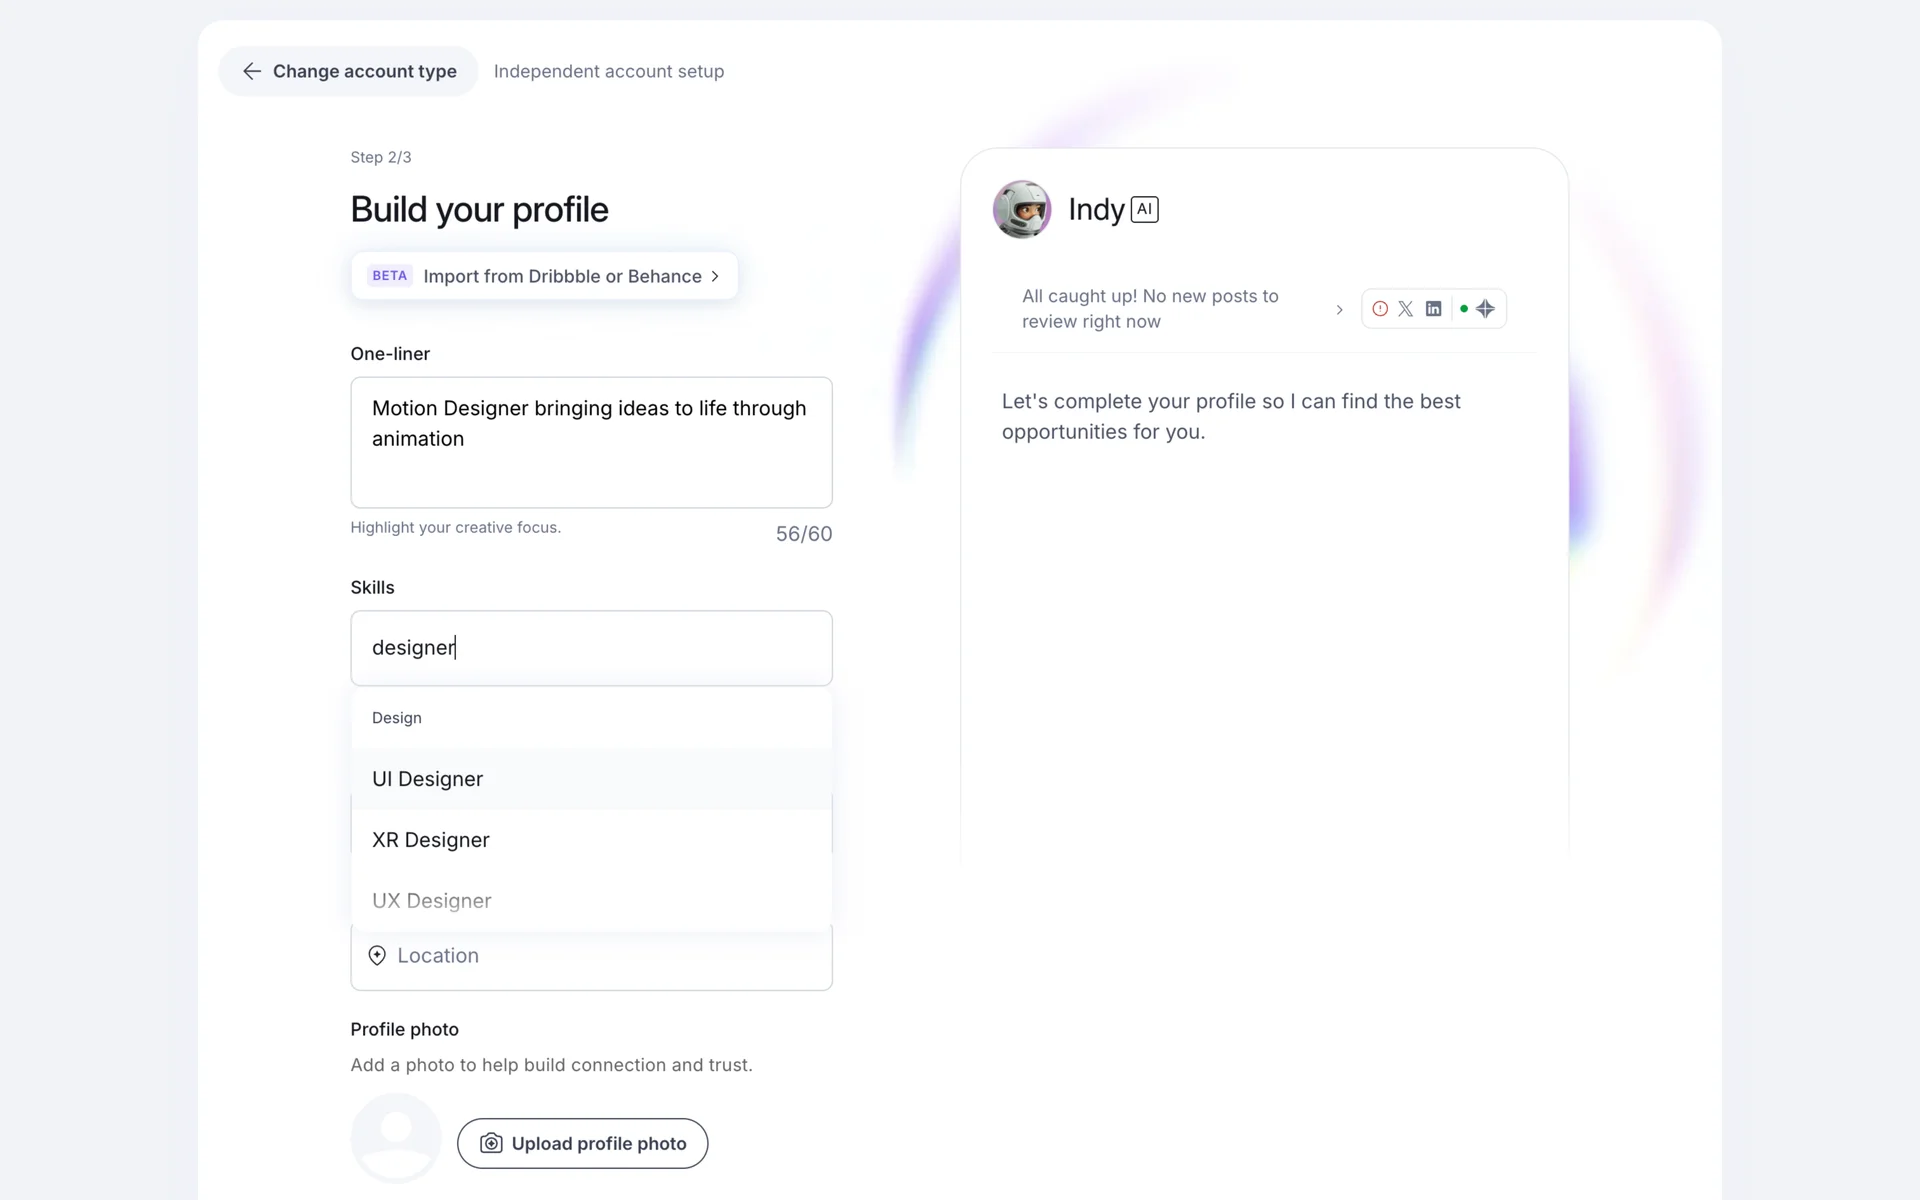The width and height of the screenshot is (1920, 1200).
Task: Pick UX Designer in the suggestions list
Action: coord(432,901)
